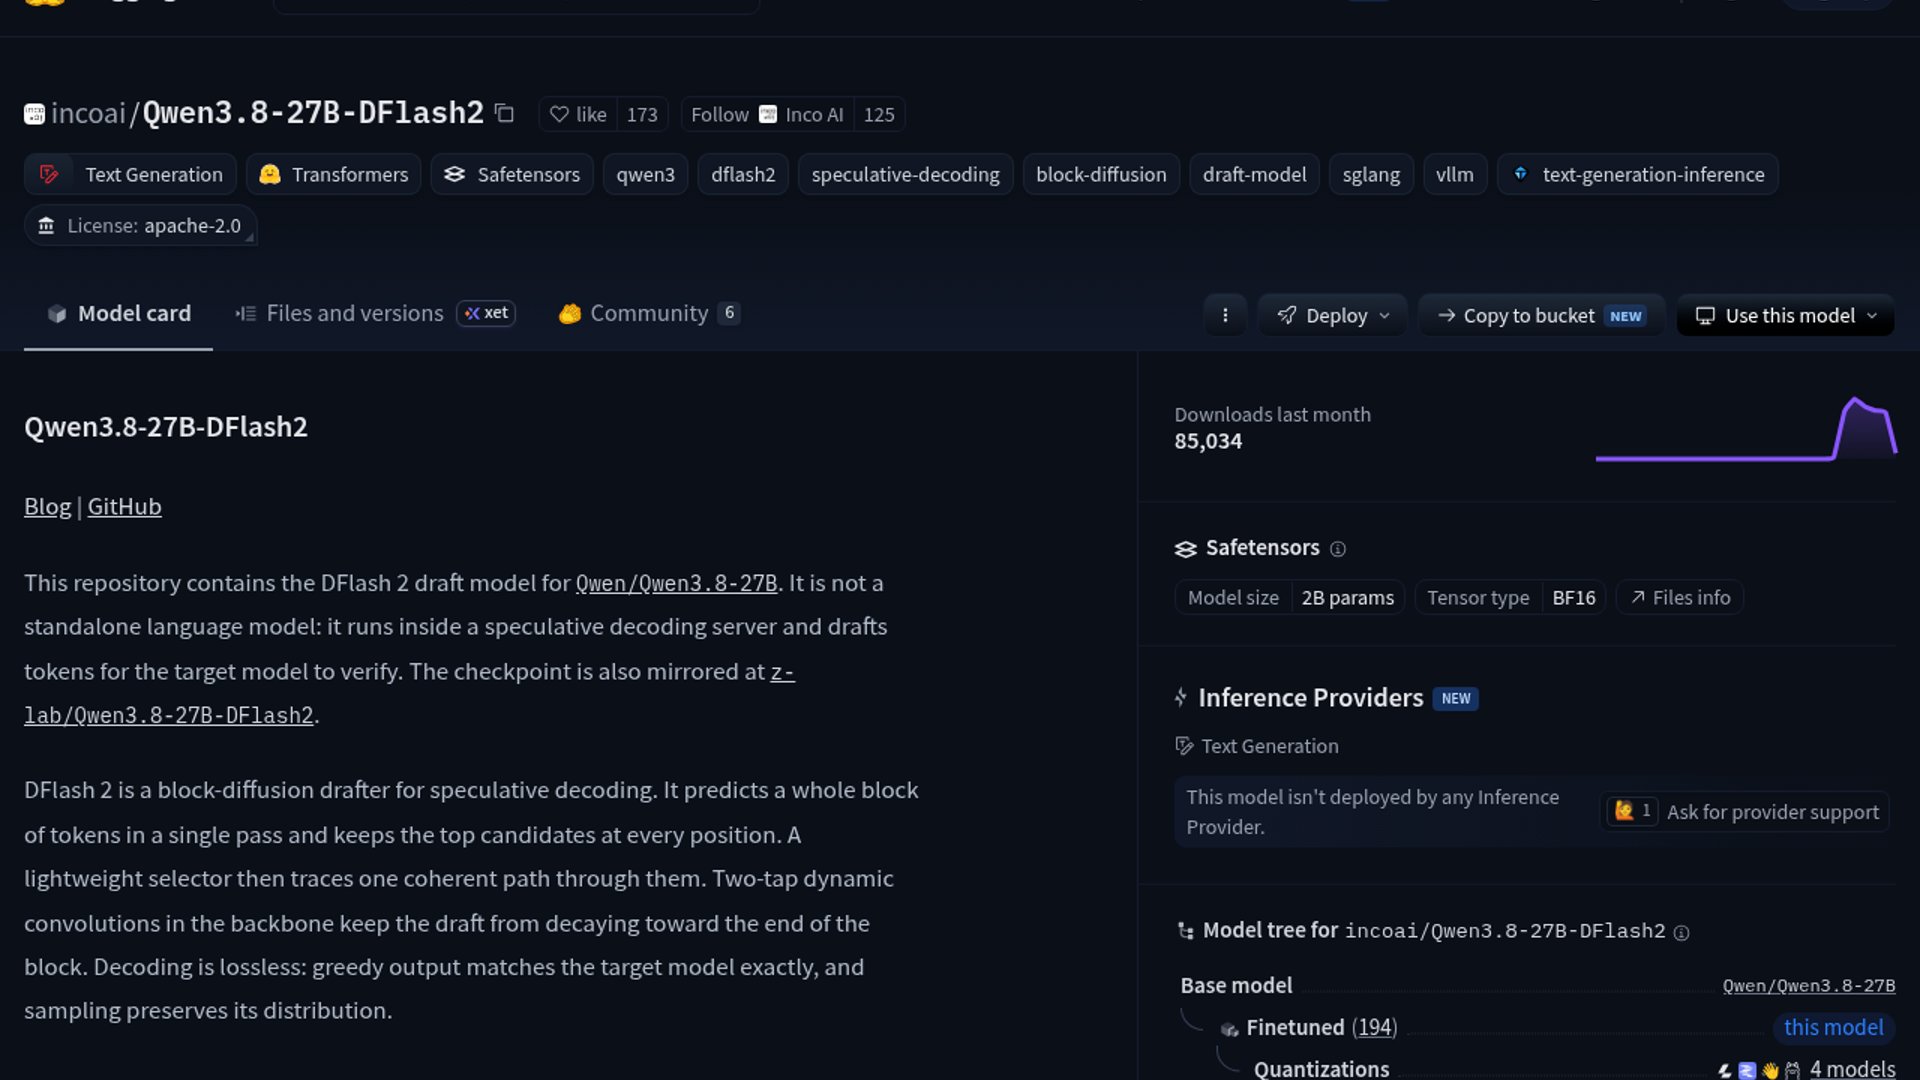Select the text-generation-inference tag
1920x1080 pixels.
point(1637,174)
